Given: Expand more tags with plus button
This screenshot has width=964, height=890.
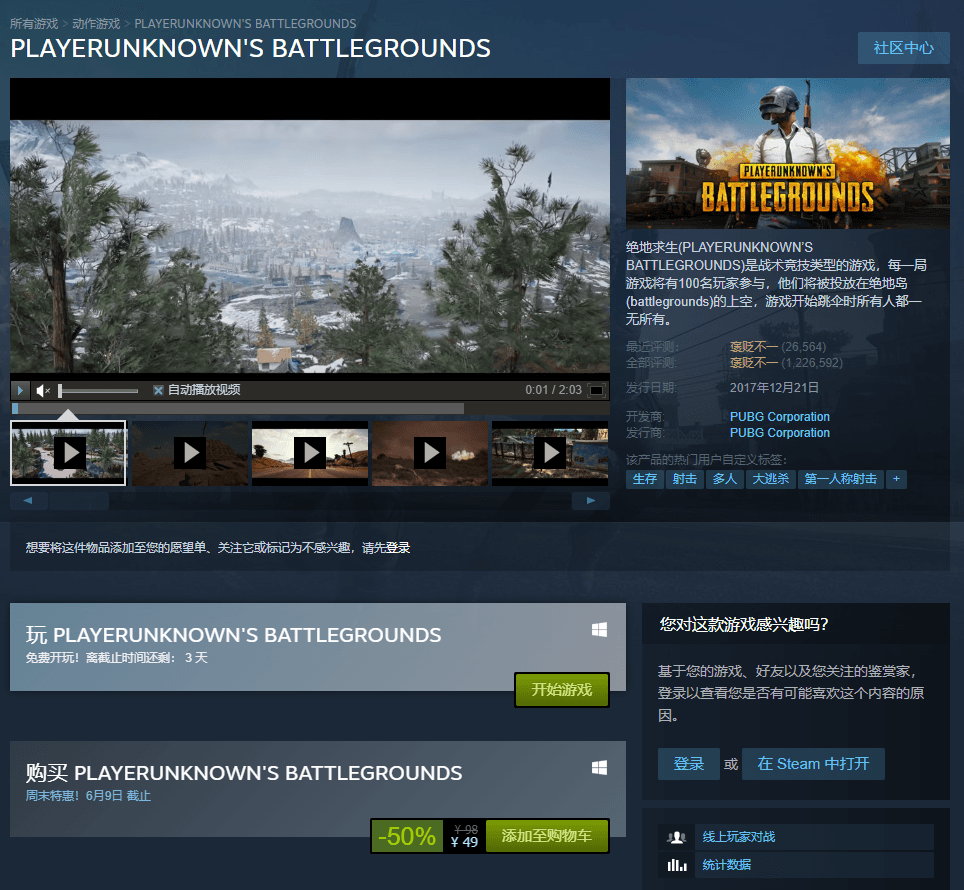Looking at the screenshot, I should click(896, 479).
